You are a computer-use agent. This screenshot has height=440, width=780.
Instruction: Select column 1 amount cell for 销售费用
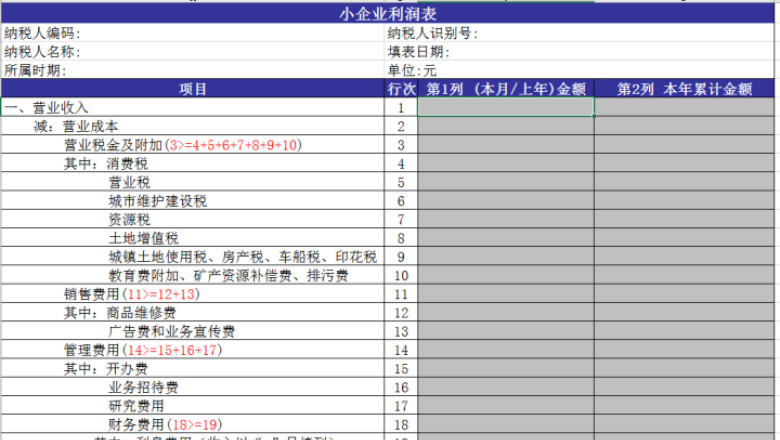(x=506, y=294)
